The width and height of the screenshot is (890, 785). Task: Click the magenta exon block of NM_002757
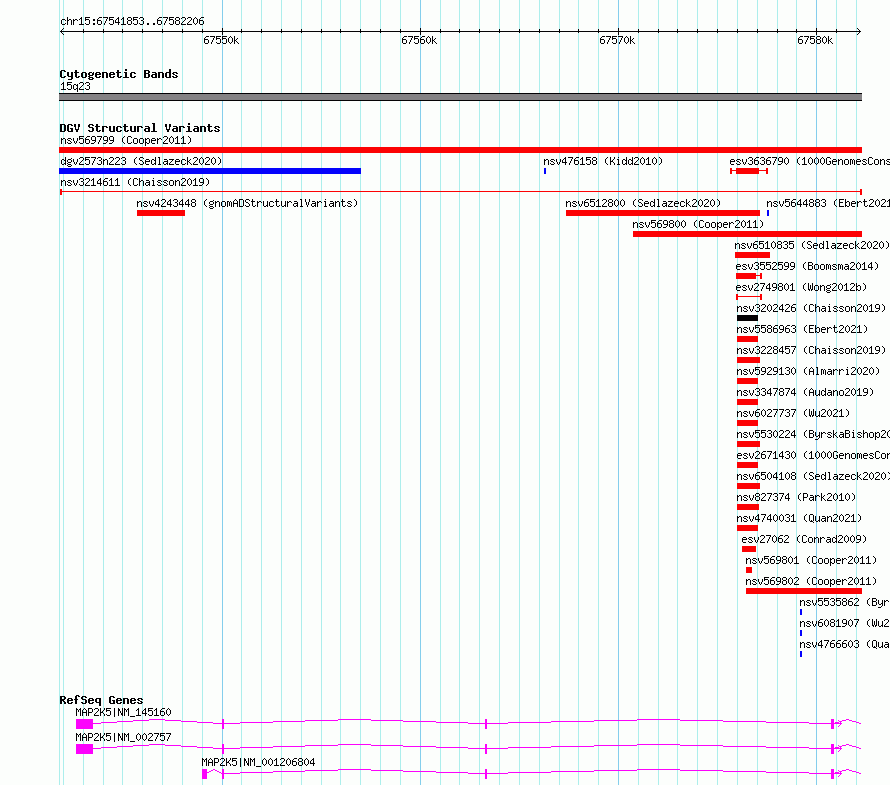(85, 749)
